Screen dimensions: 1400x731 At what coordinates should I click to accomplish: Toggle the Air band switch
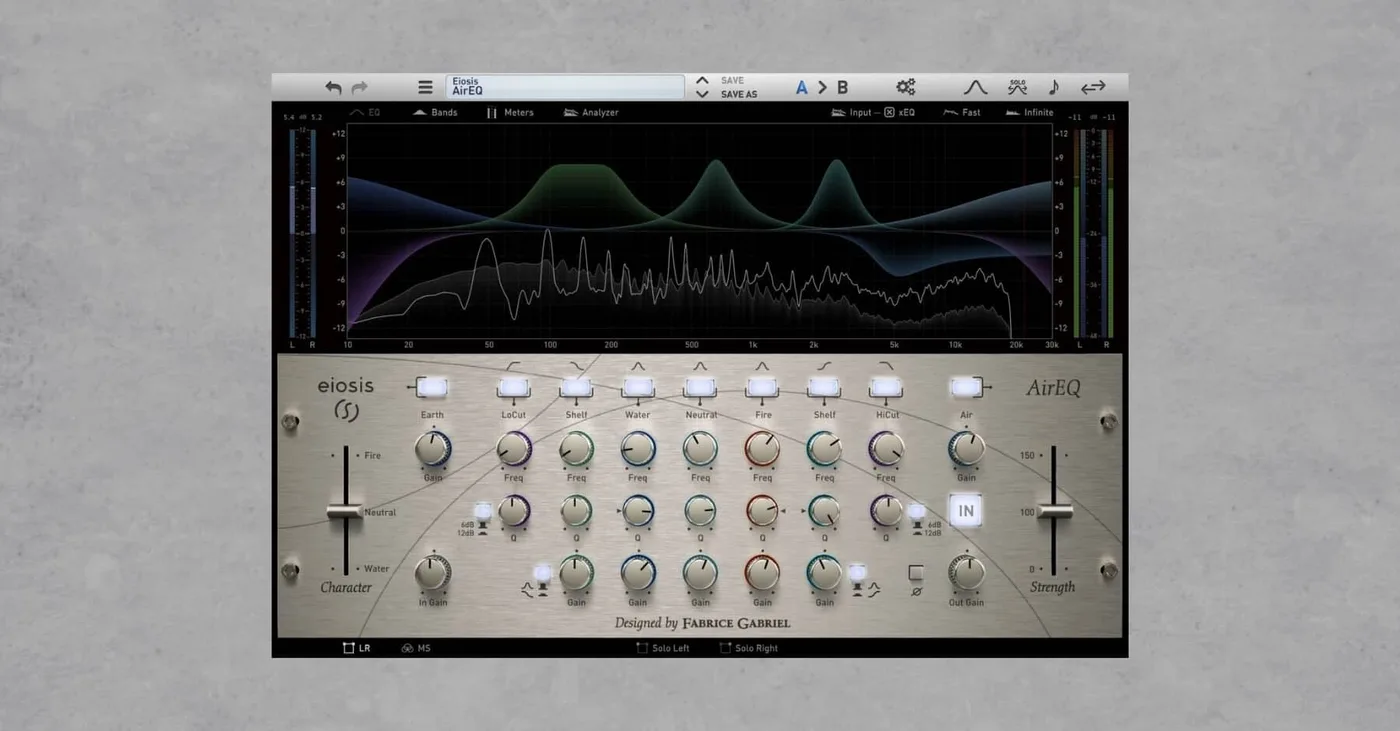pyautogui.click(x=966, y=387)
